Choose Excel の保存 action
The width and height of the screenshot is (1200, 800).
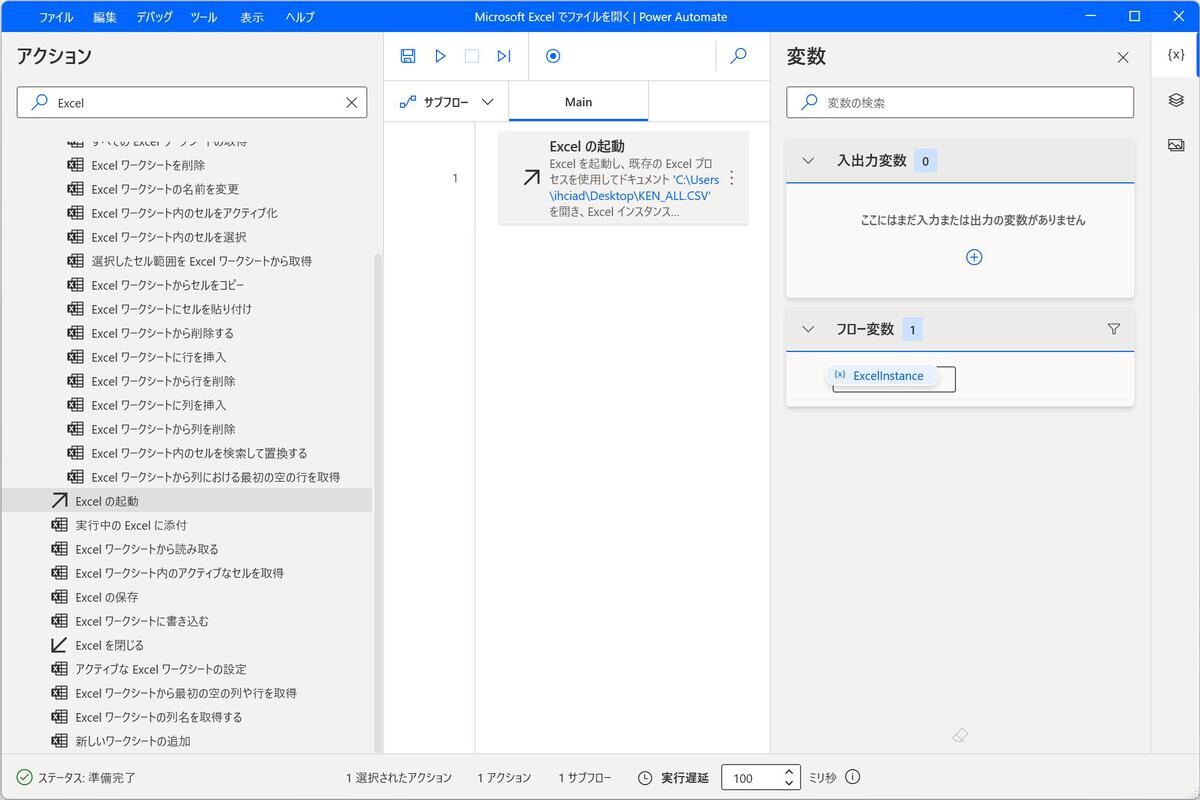tap(106, 597)
